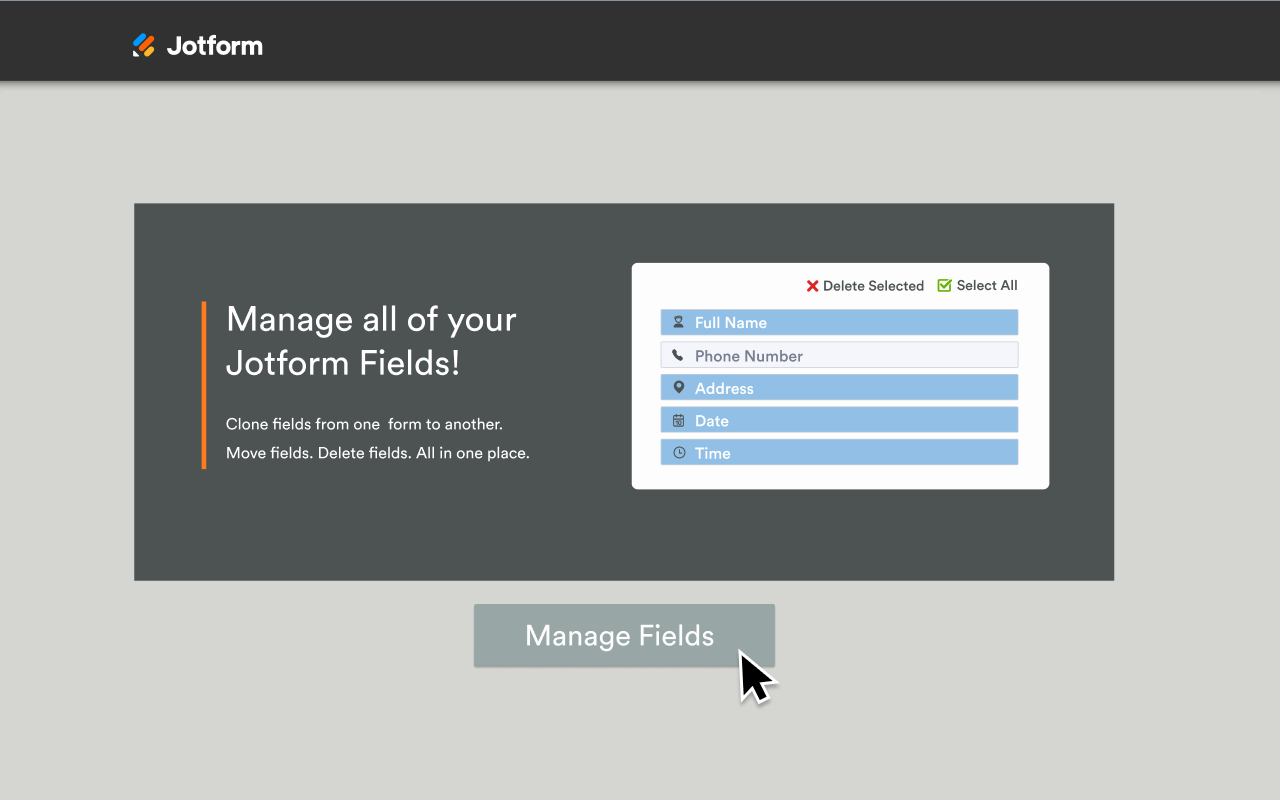This screenshot has width=1280, height=800.
Task: Click the clock icon on Time field
Action: pyautogui.click(x=679, y=452)
